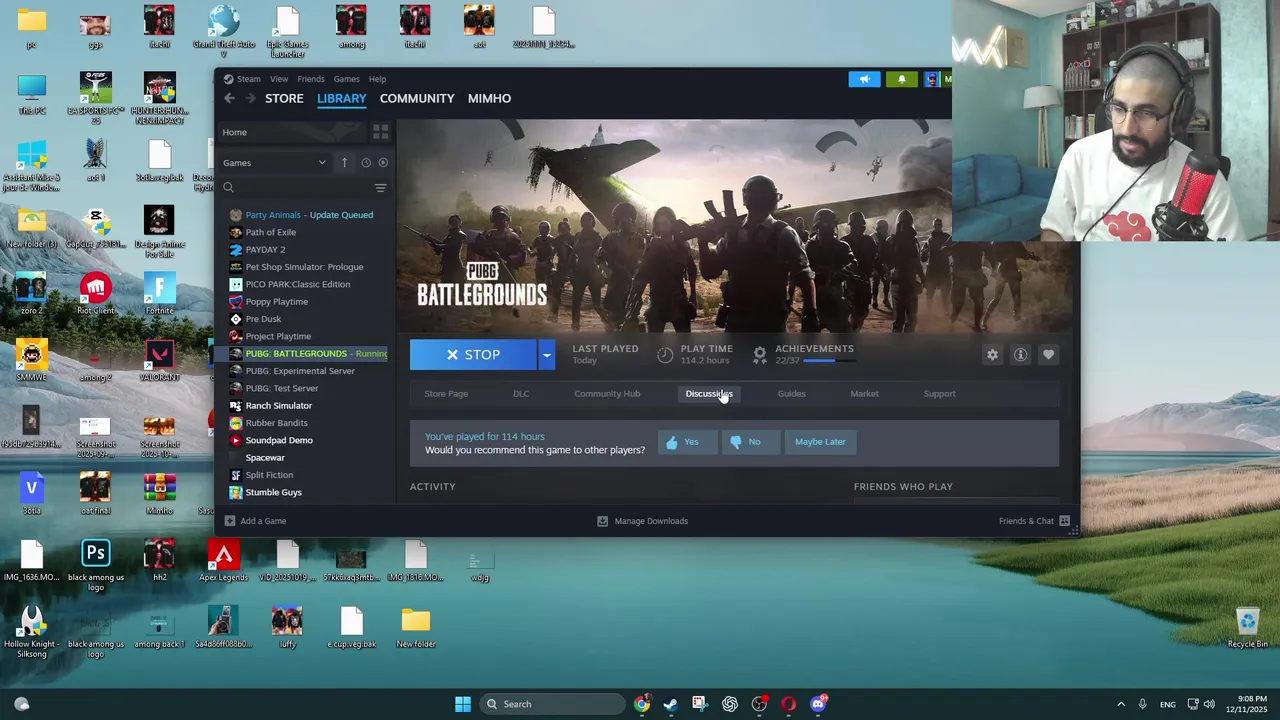Viewport: 1280px width, 720px height.
Task: Show hidden system tray icons
Action: click(x=1121, y=704)
